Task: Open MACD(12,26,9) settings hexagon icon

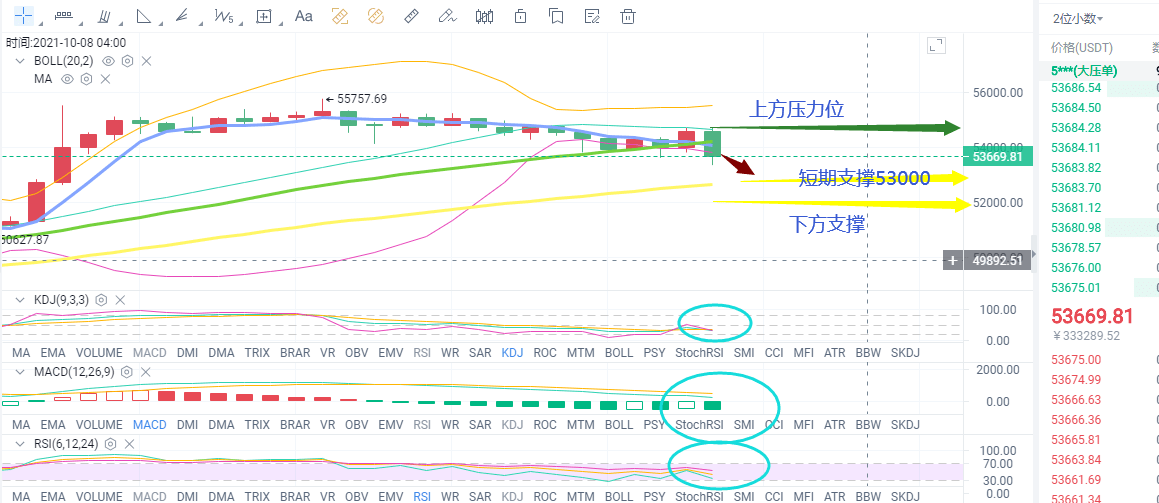Action: tap(126, 372)
